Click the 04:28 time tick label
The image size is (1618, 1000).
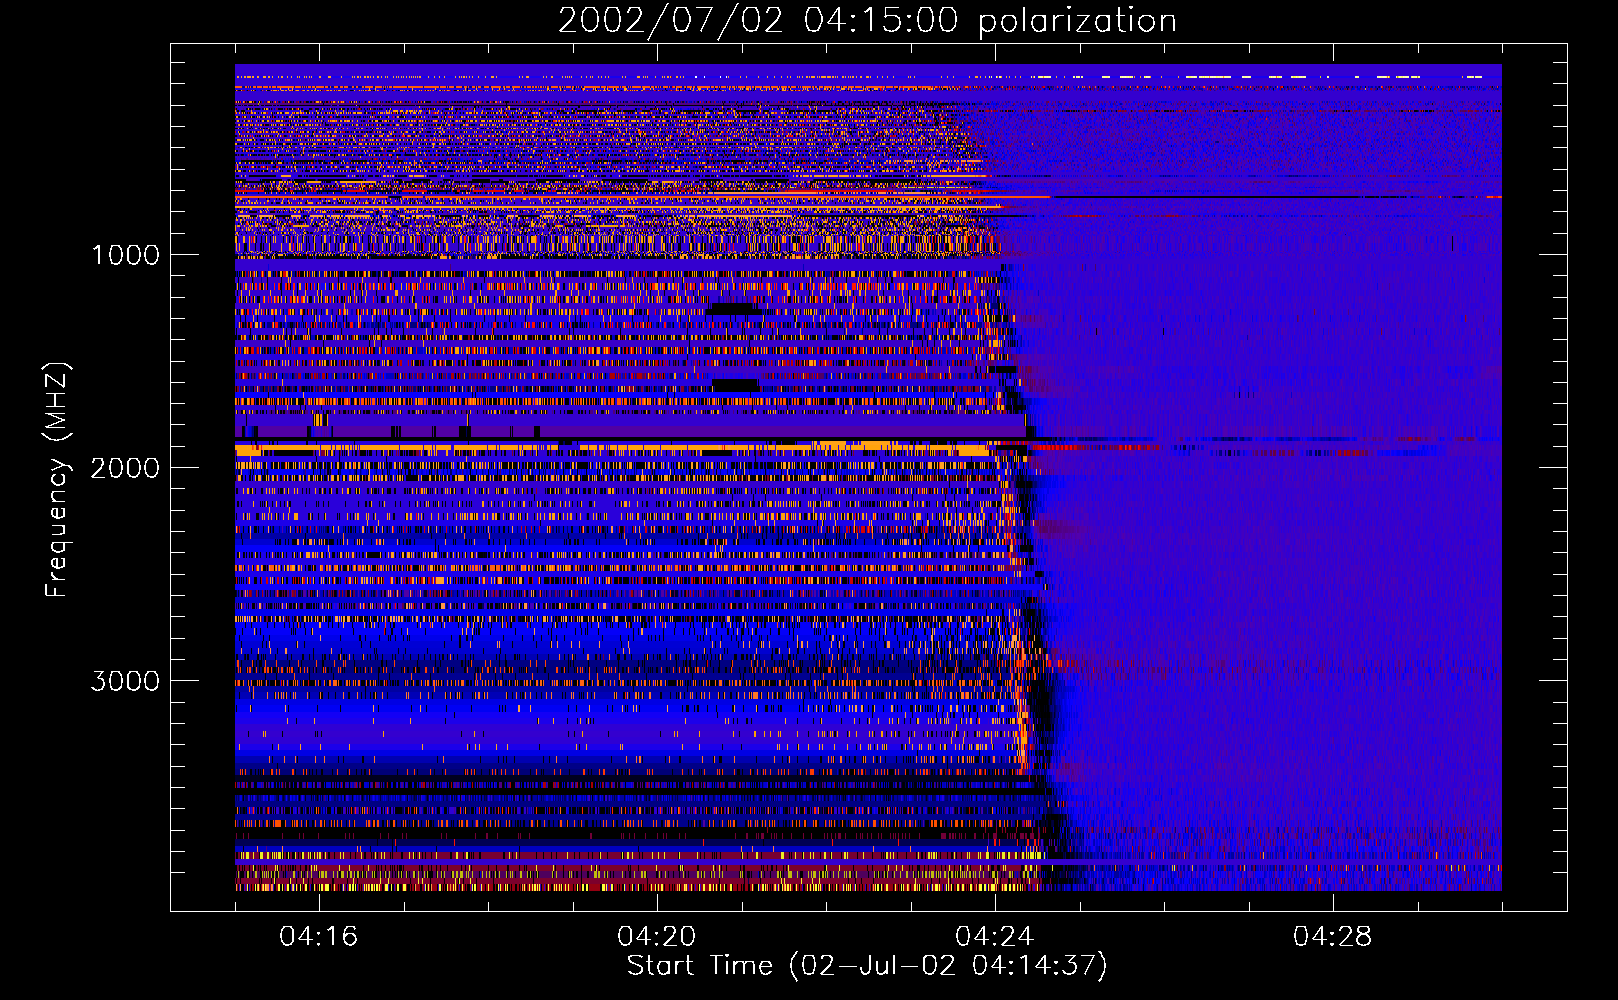(x=1333, y=937)
